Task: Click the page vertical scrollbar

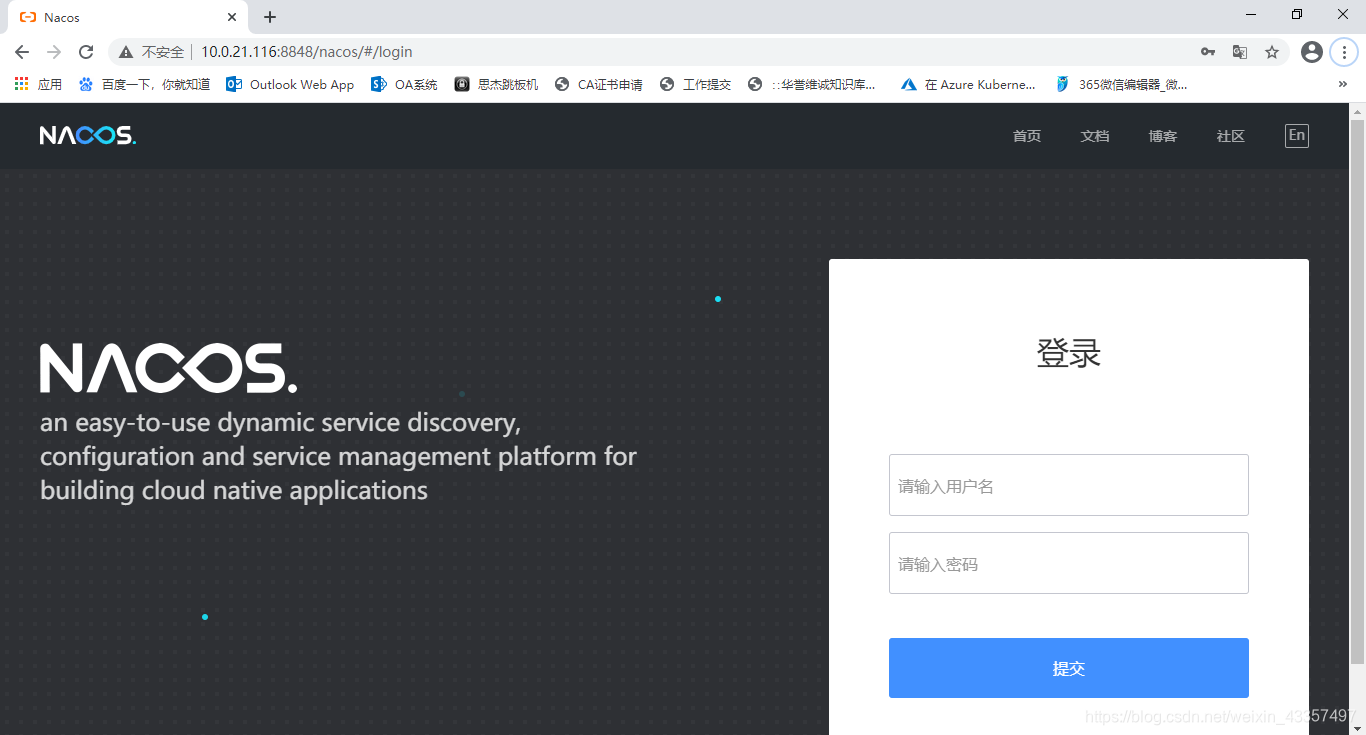Action: tap(1357, 390)
